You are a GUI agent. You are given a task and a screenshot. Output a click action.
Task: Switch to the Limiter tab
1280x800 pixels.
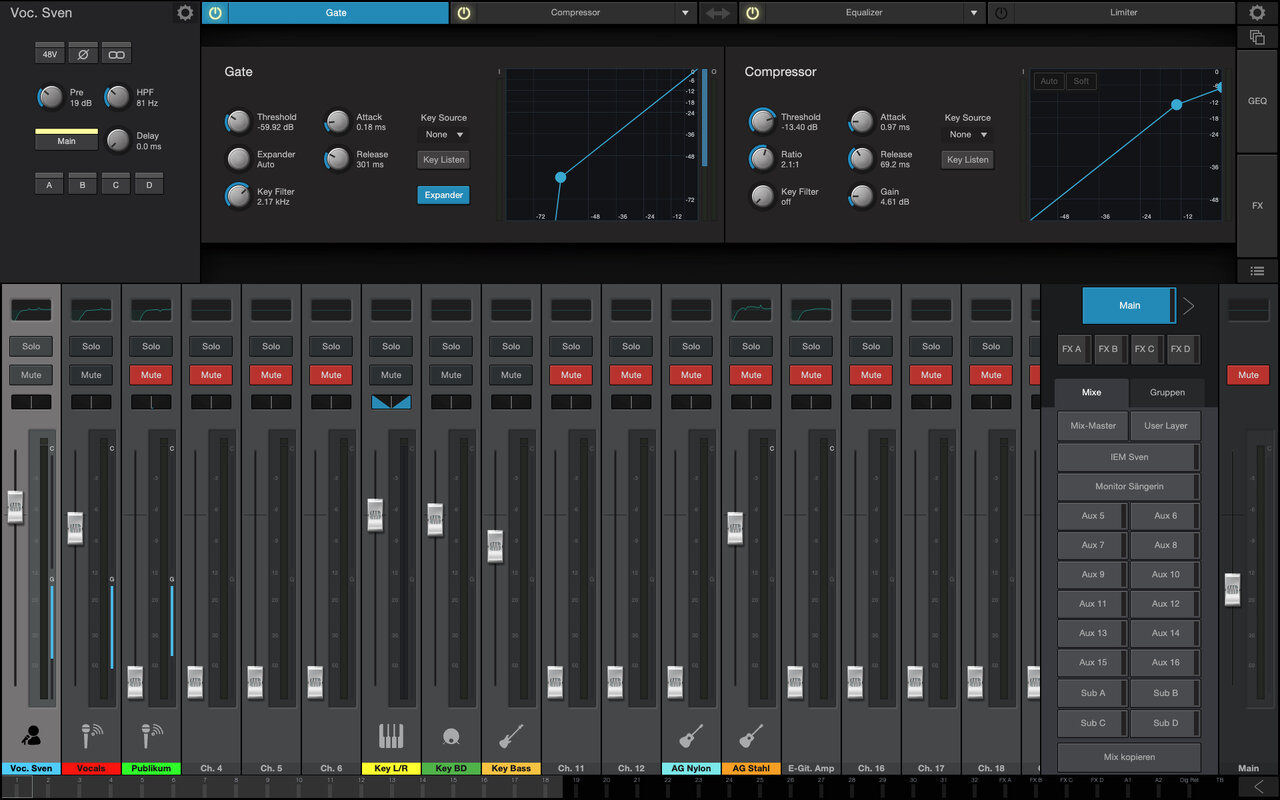[x=1123, y=13]
